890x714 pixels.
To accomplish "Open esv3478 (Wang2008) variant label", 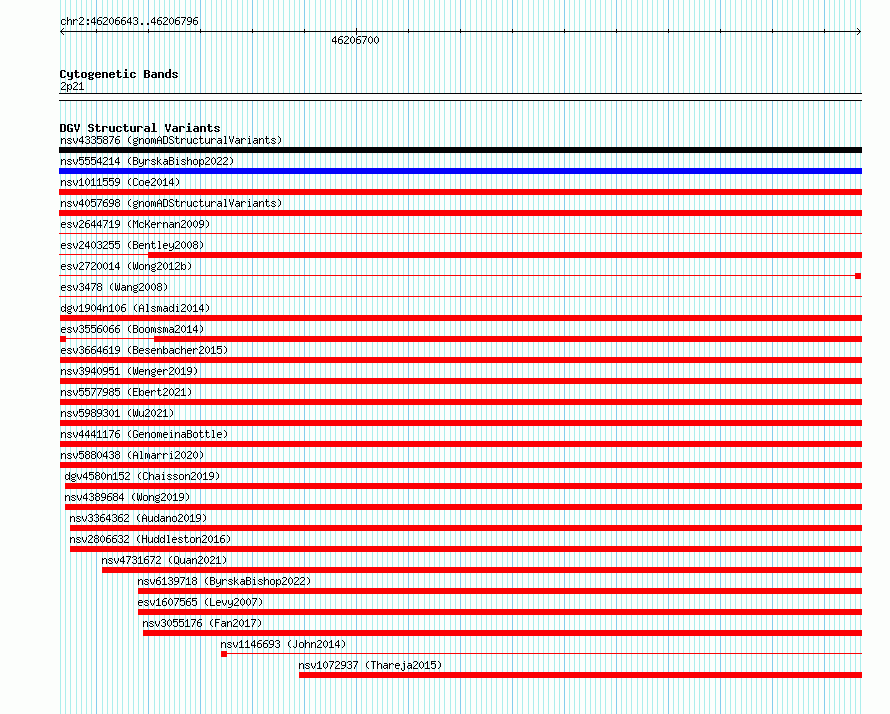I will click(114, 287).
